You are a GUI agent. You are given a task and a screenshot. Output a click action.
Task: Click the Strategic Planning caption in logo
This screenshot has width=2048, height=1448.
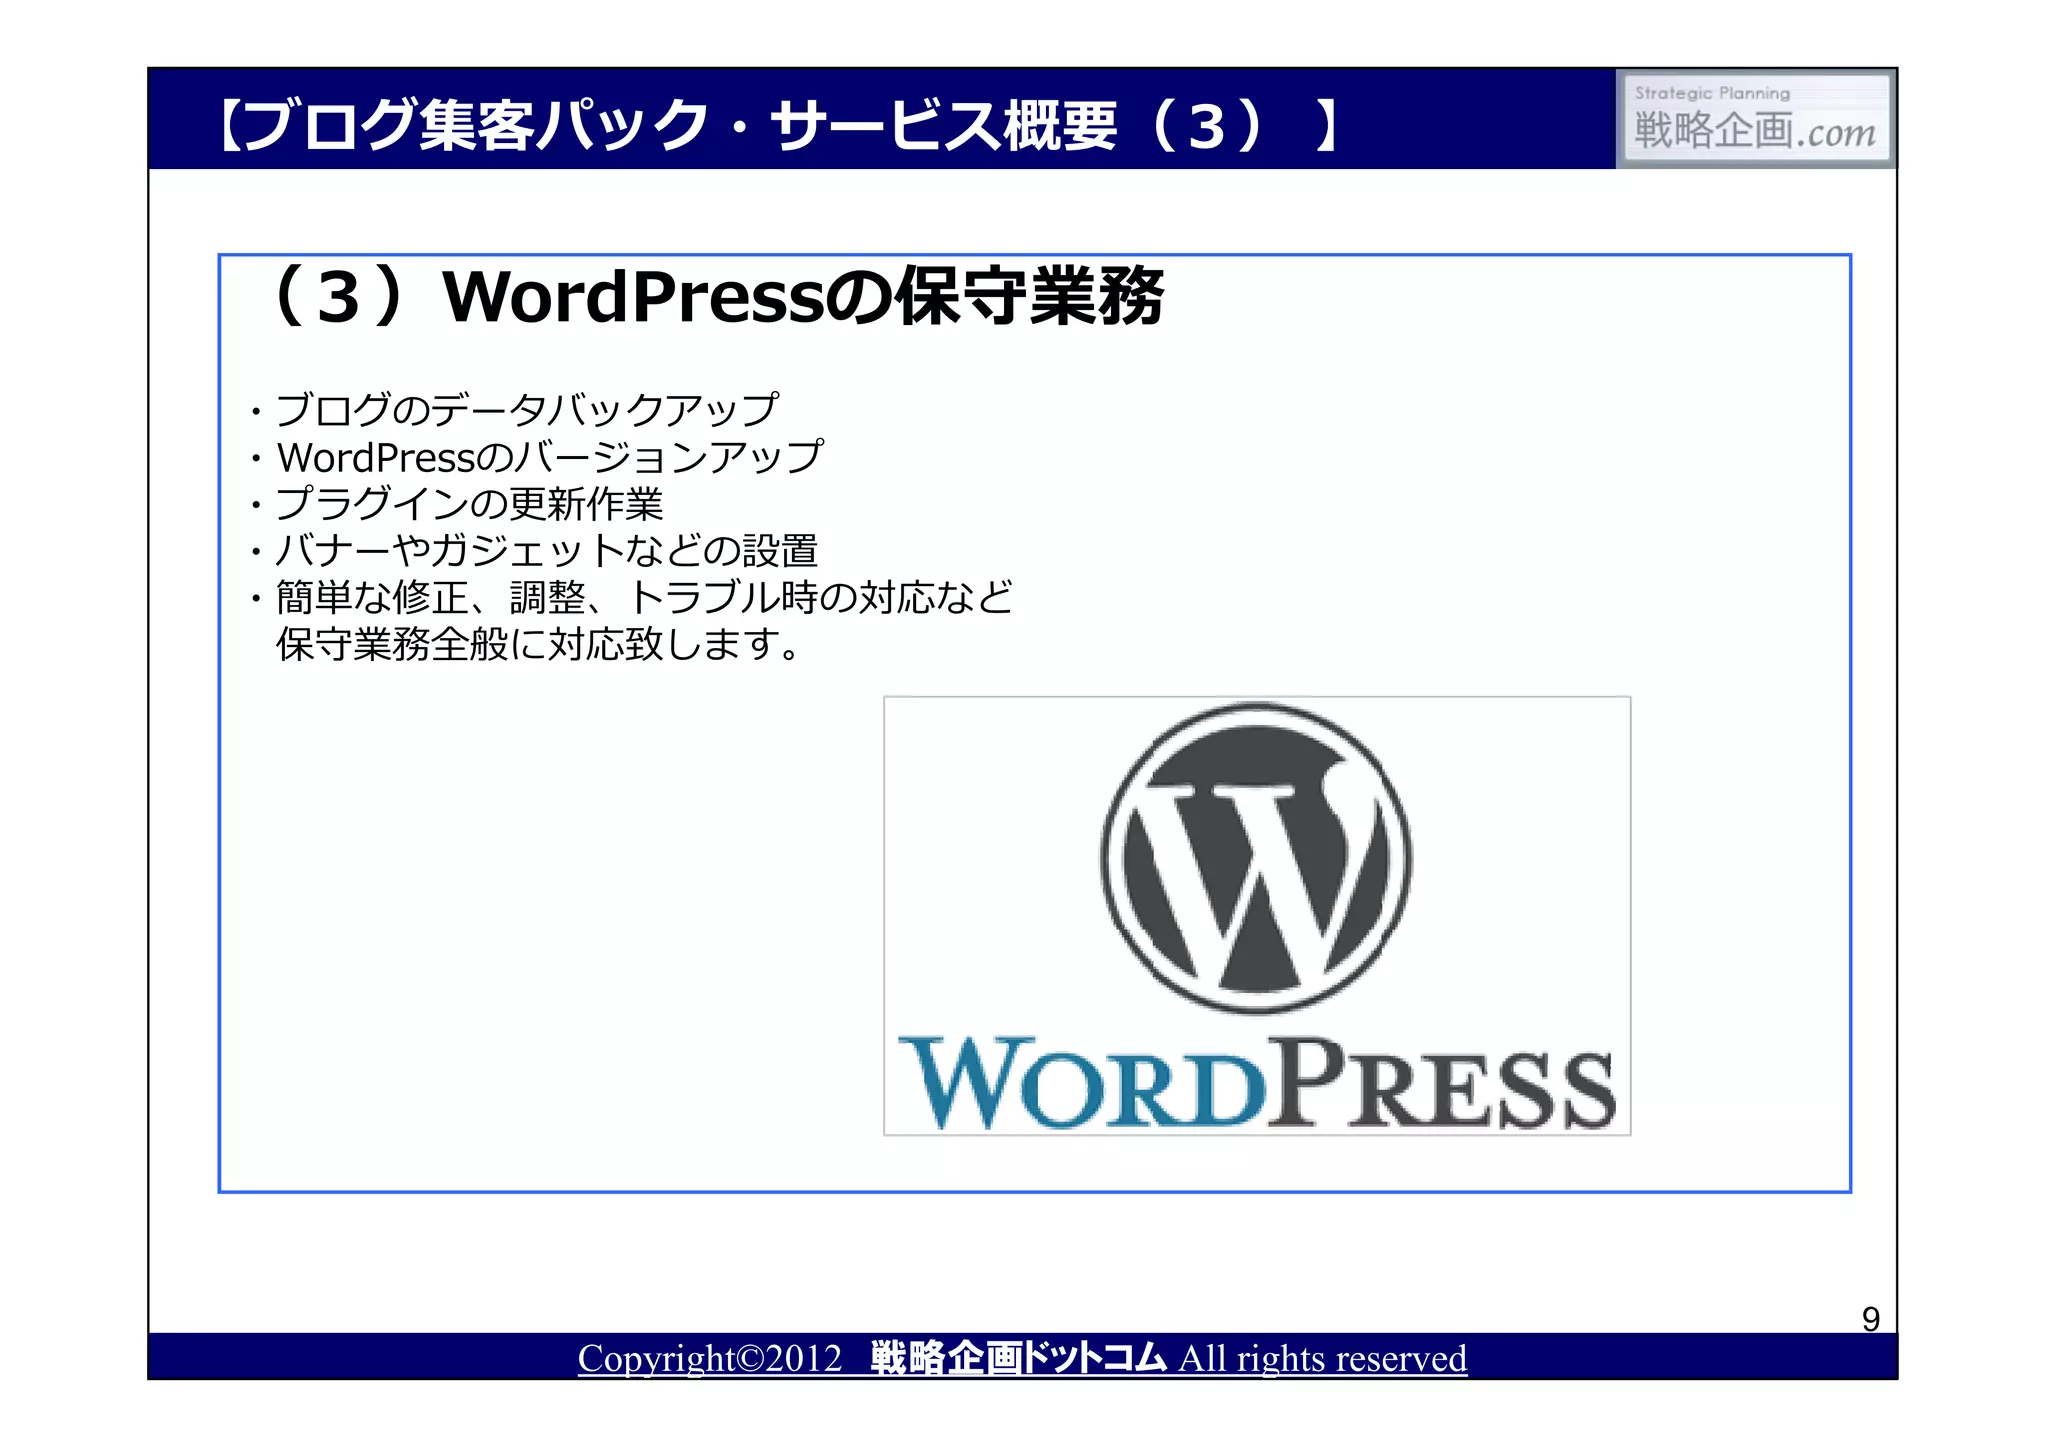coord(1712,93)
